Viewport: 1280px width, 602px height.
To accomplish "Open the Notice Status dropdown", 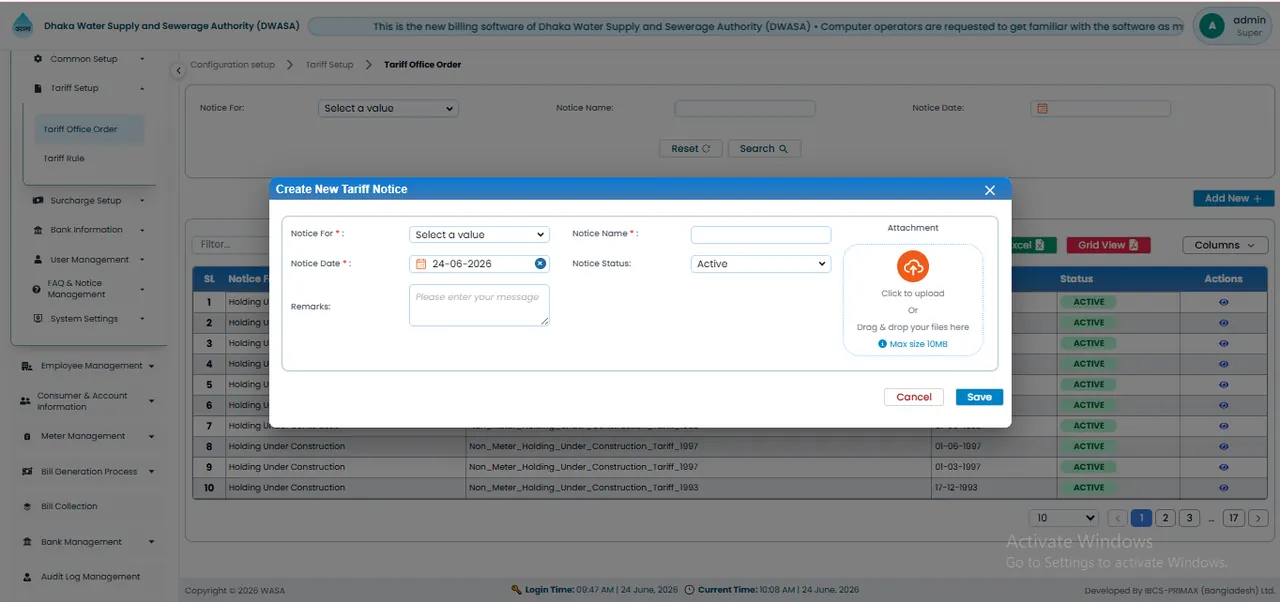I will point(761,264).
